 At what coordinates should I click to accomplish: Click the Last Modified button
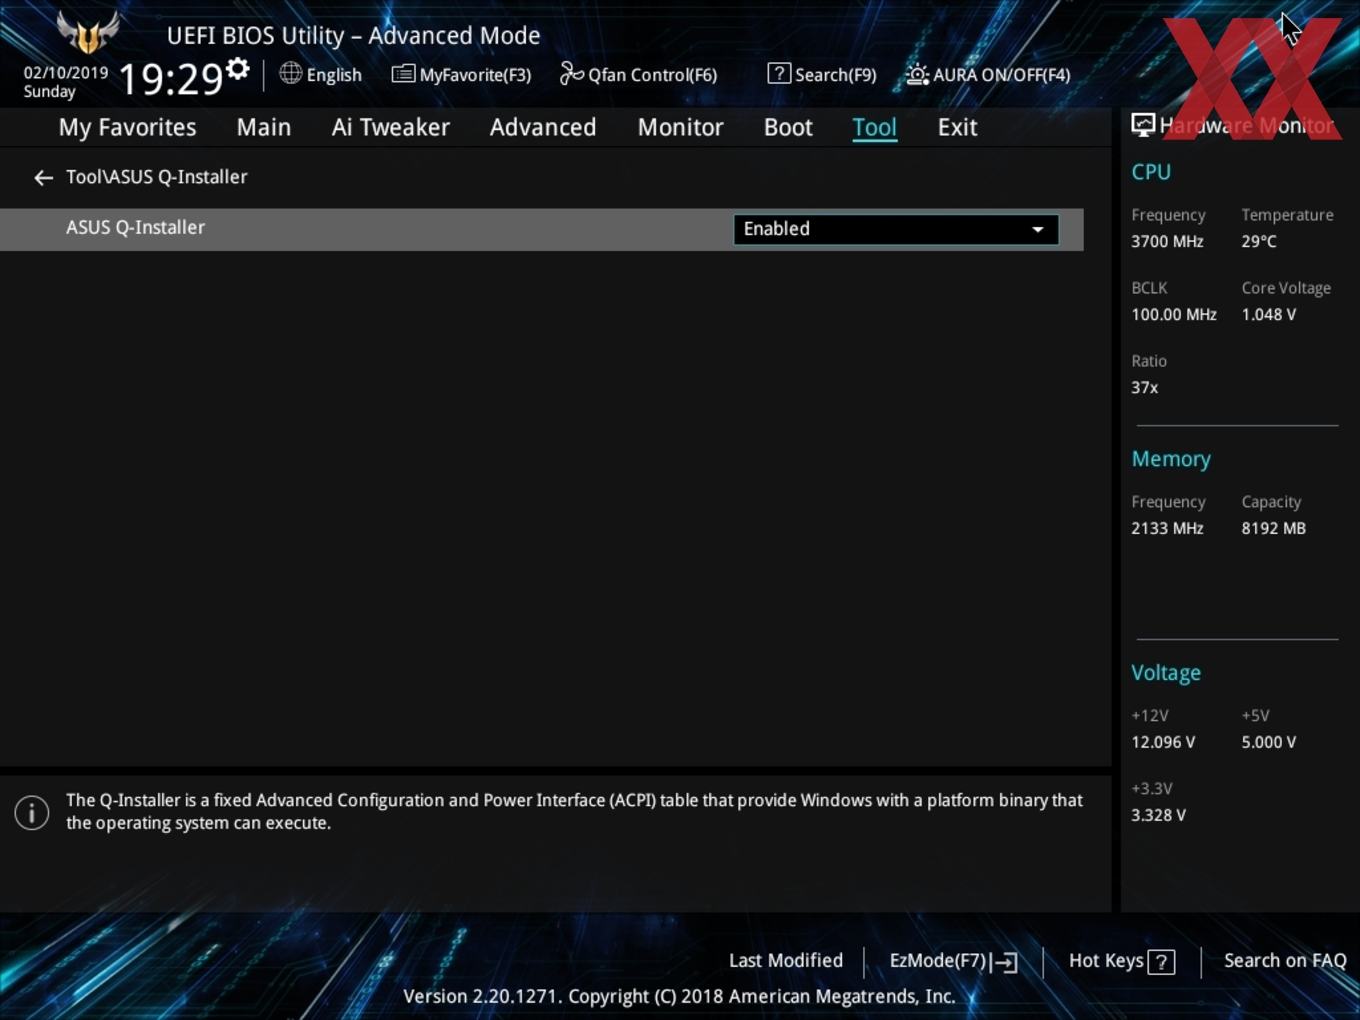[786, 960]
